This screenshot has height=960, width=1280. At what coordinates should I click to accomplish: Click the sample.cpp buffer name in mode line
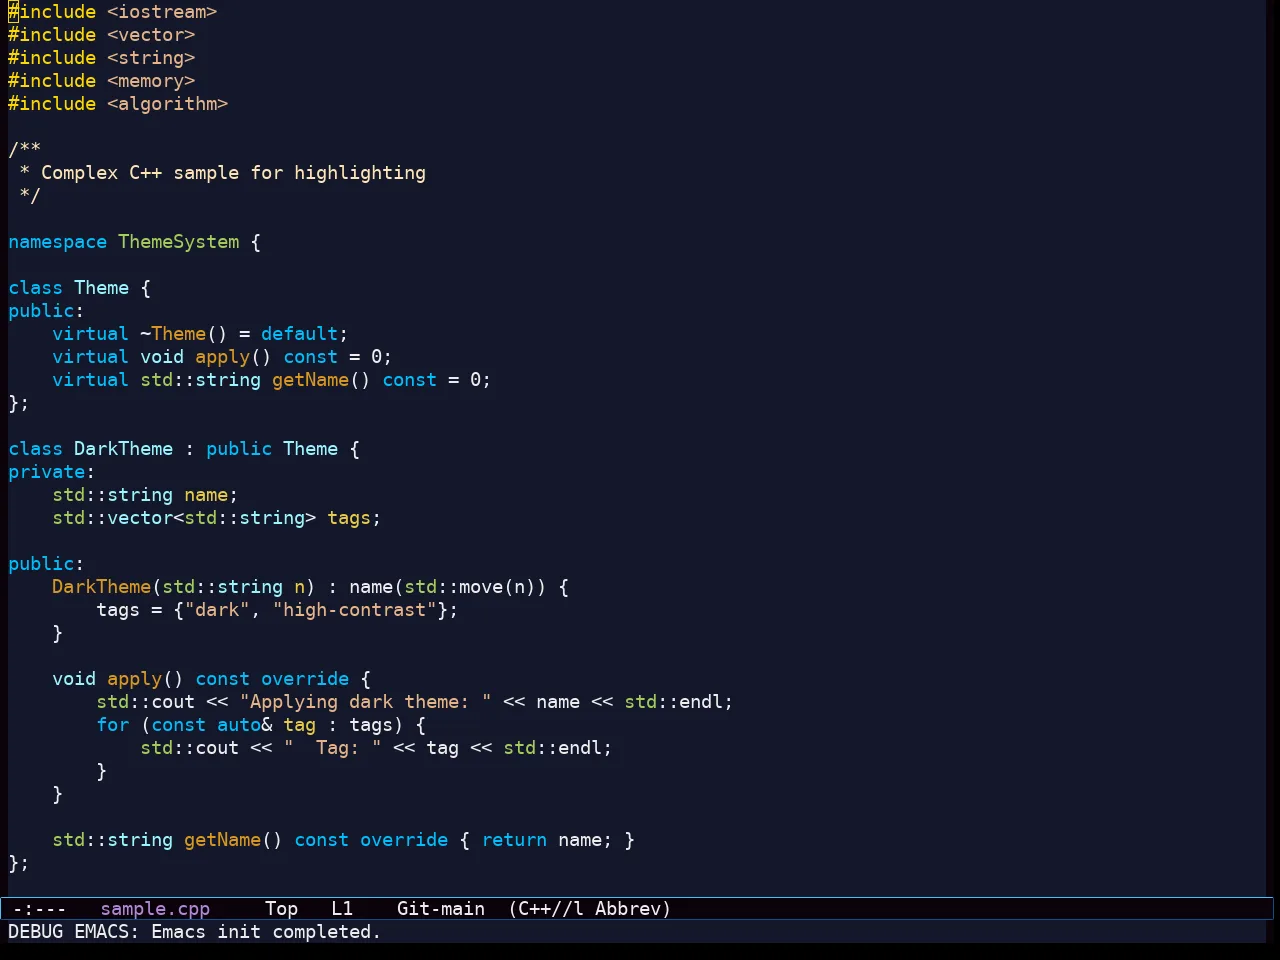click(x=155, y=909)
